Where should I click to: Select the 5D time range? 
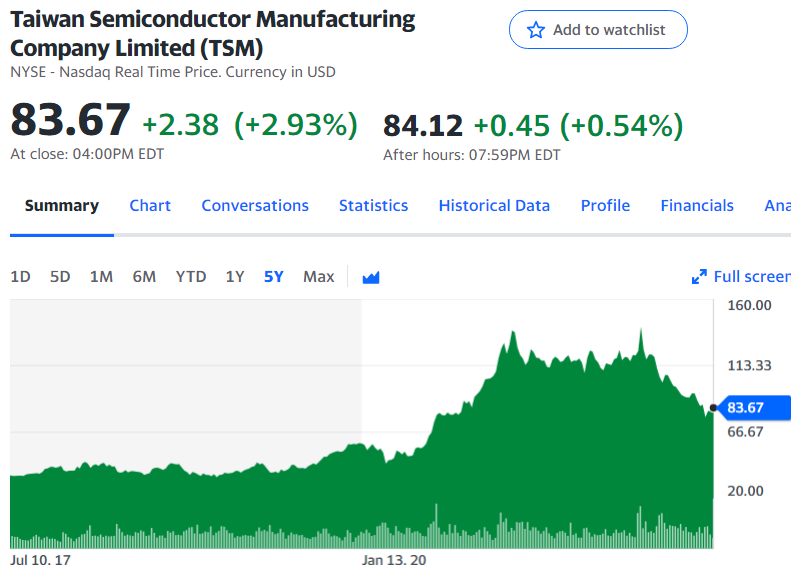coord(60,276)
